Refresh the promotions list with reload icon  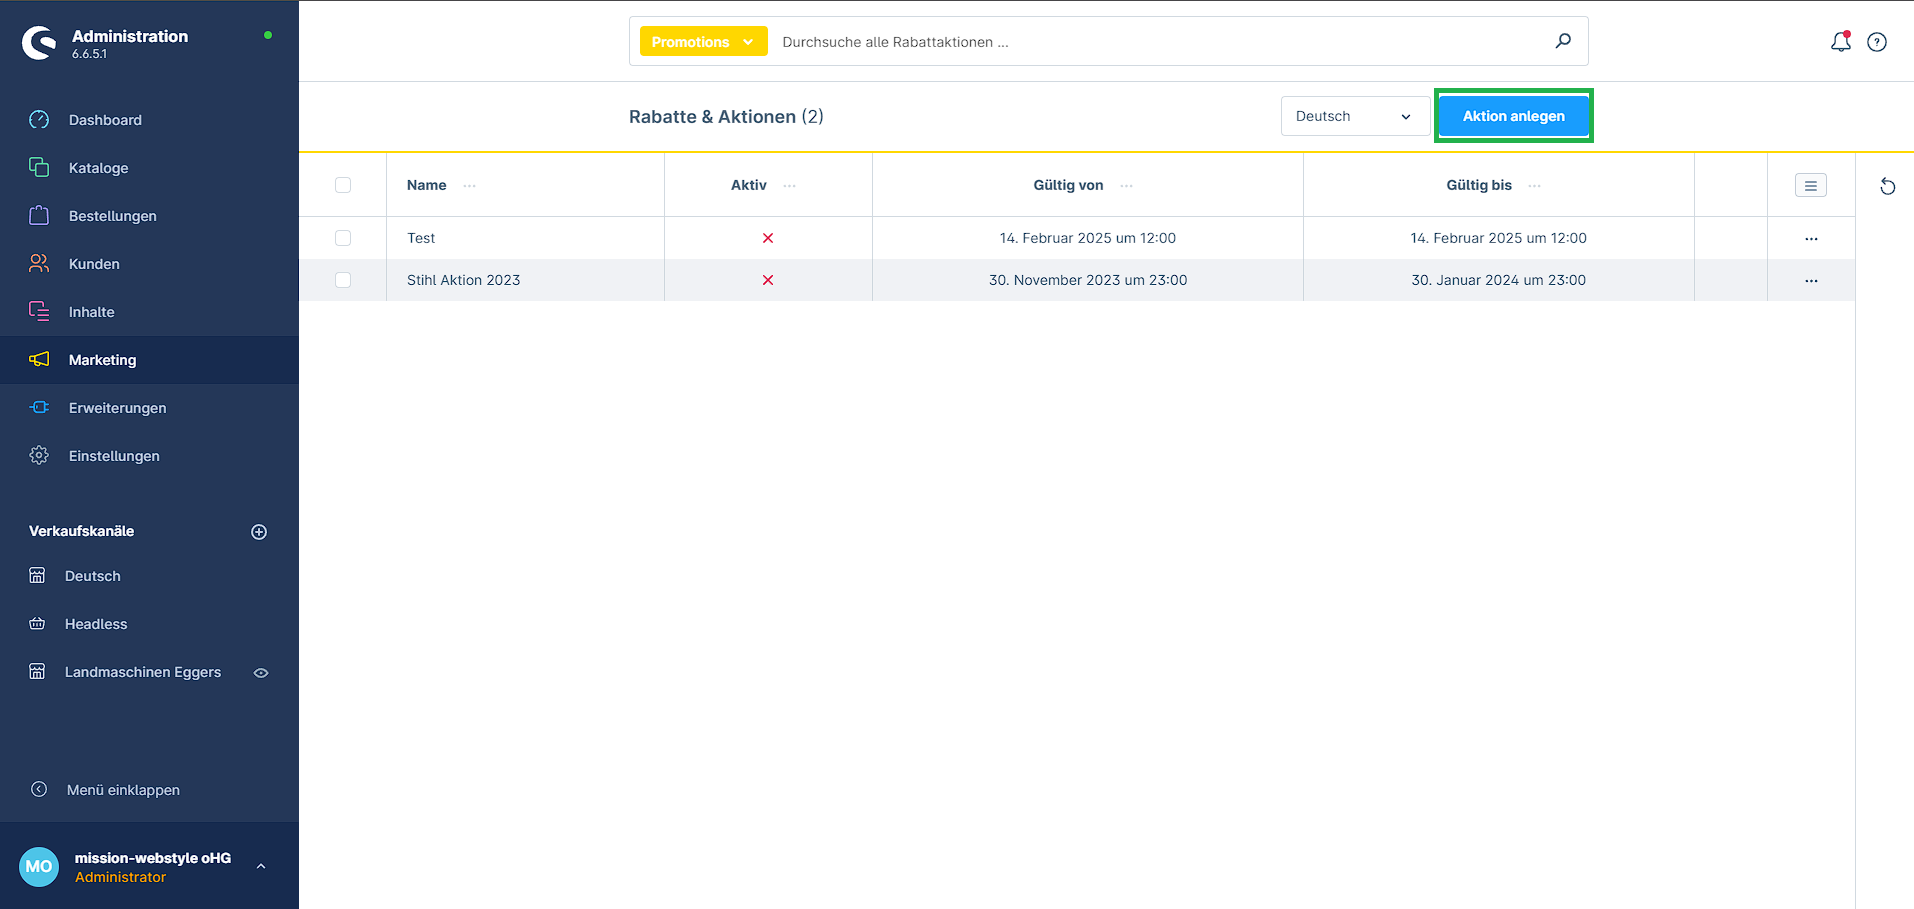1887,186
